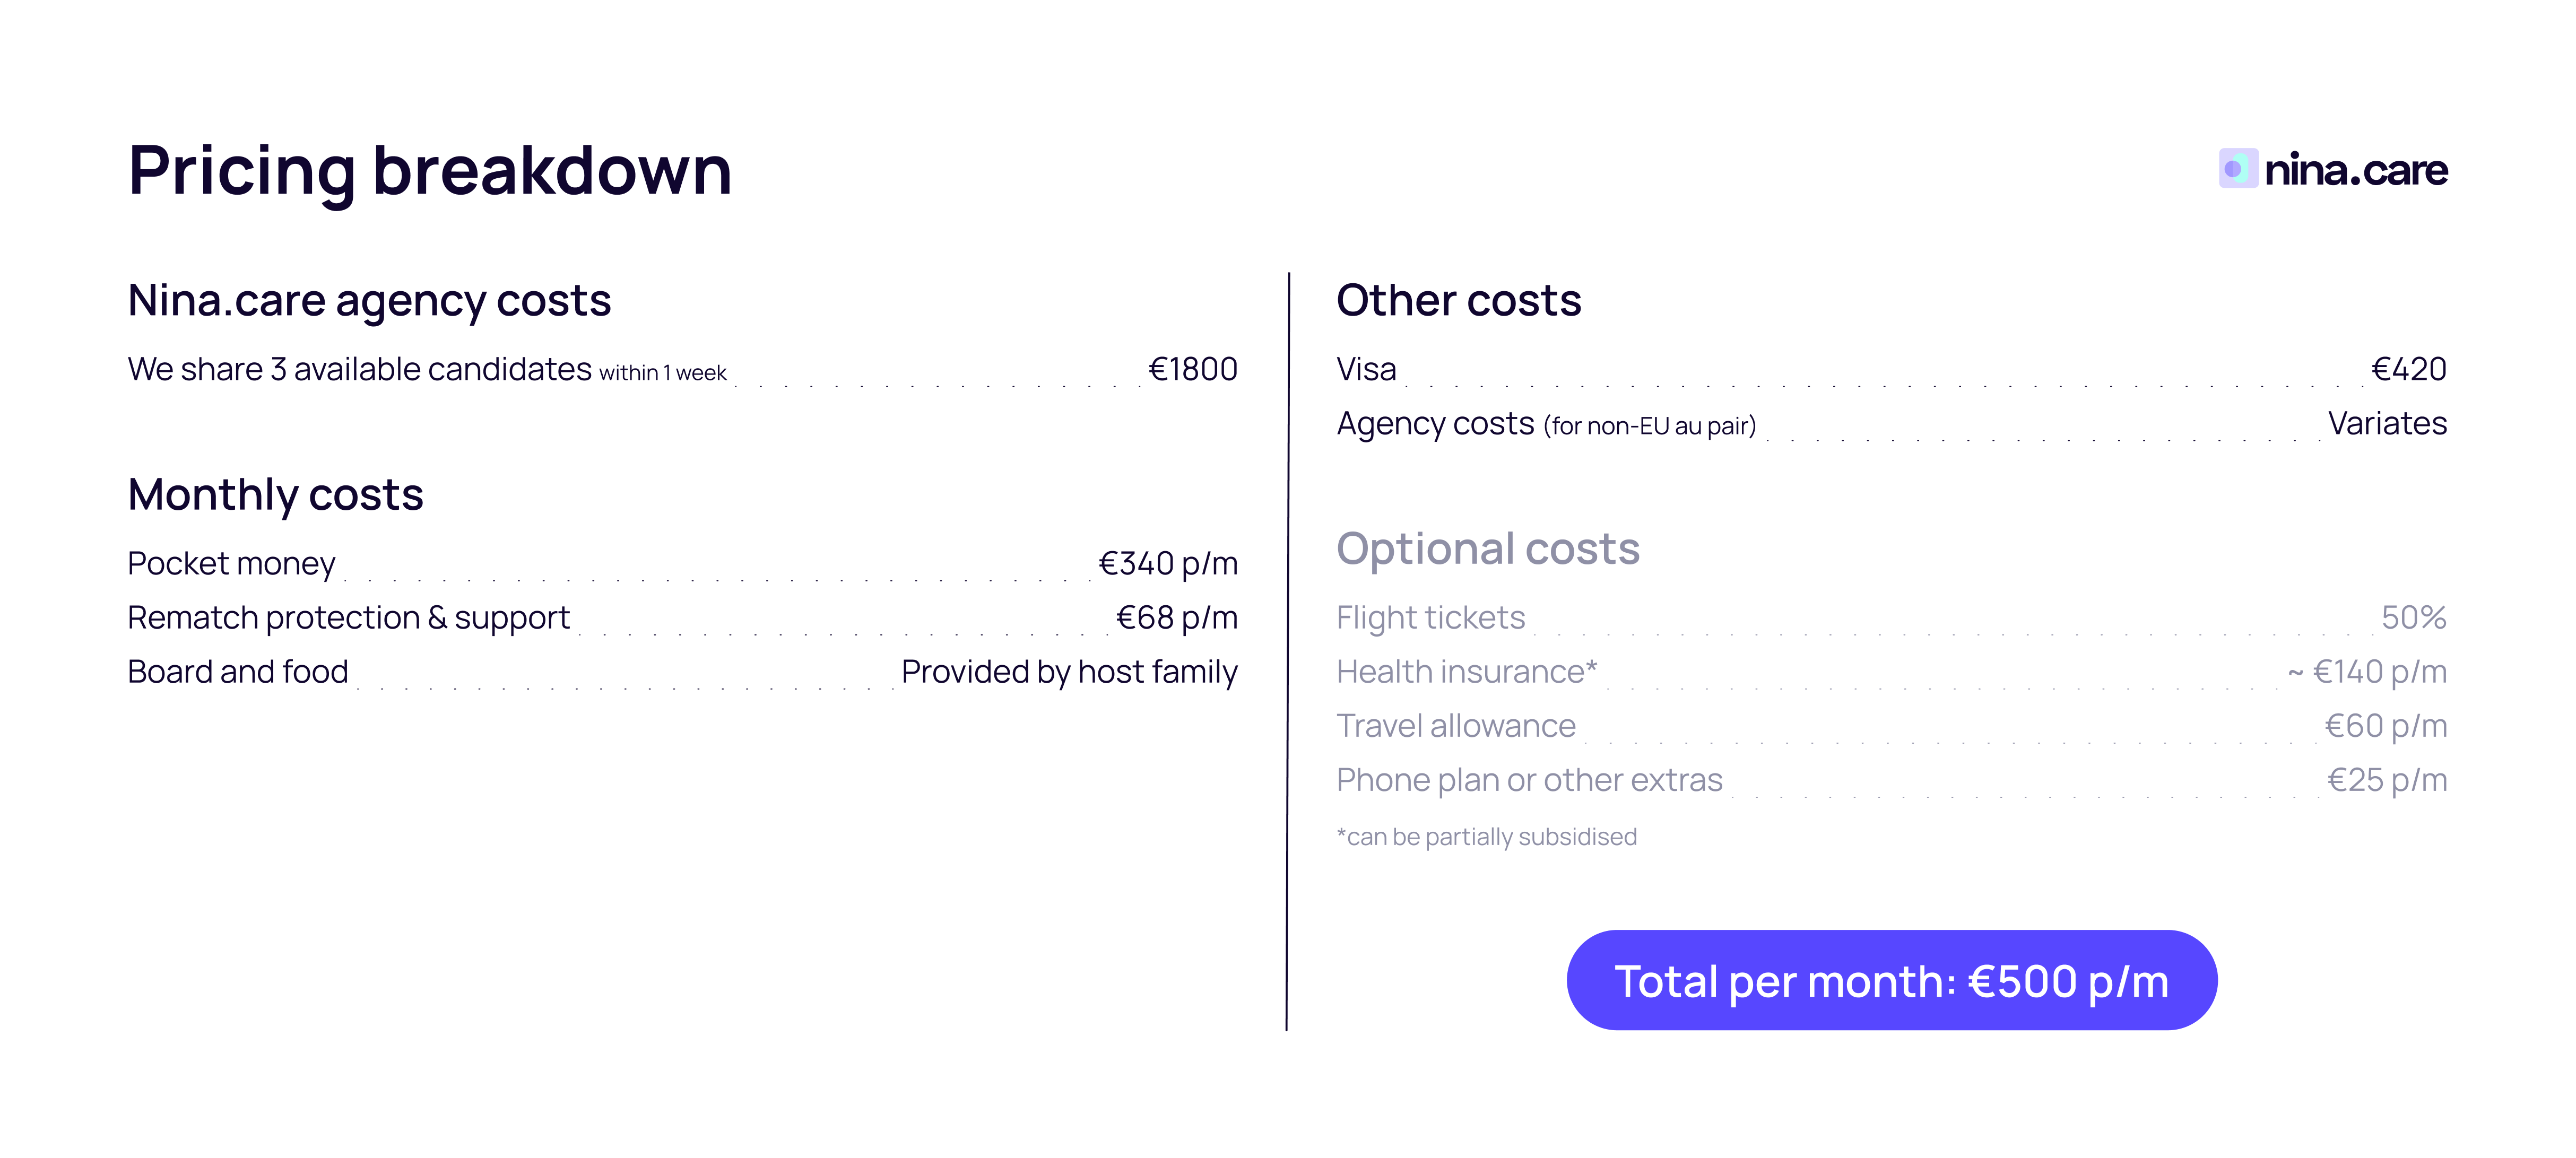Click the can be partially subsidised footnote
Viewport: 2576px width, 1158px height.
coord(1486,836)
